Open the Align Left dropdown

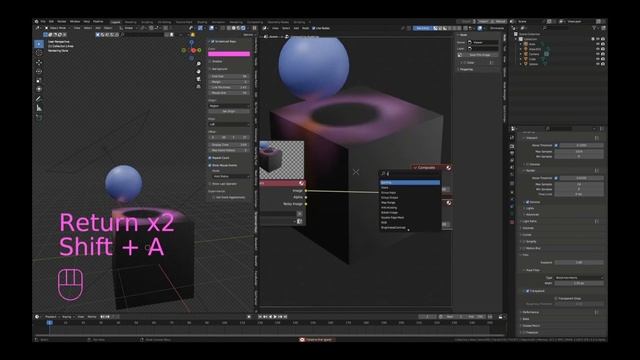(229, 124)
